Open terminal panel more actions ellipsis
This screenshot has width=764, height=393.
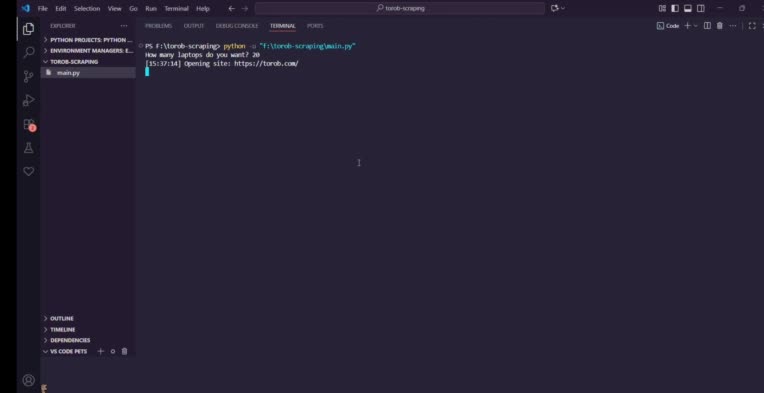point(733,26)
